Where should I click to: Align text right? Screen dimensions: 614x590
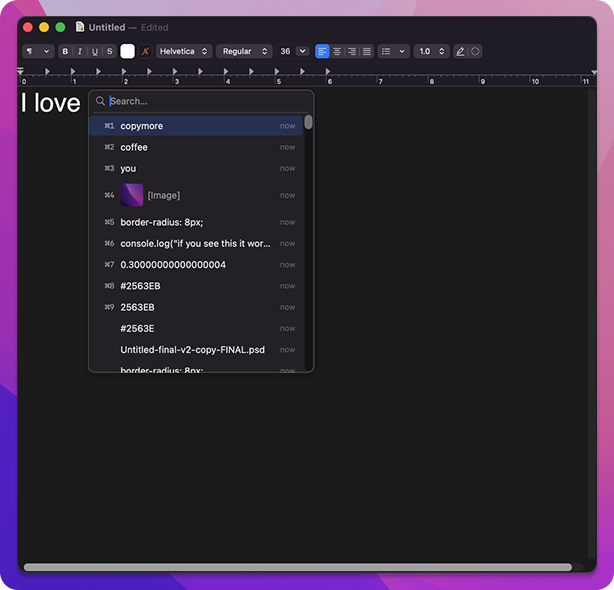352,51
